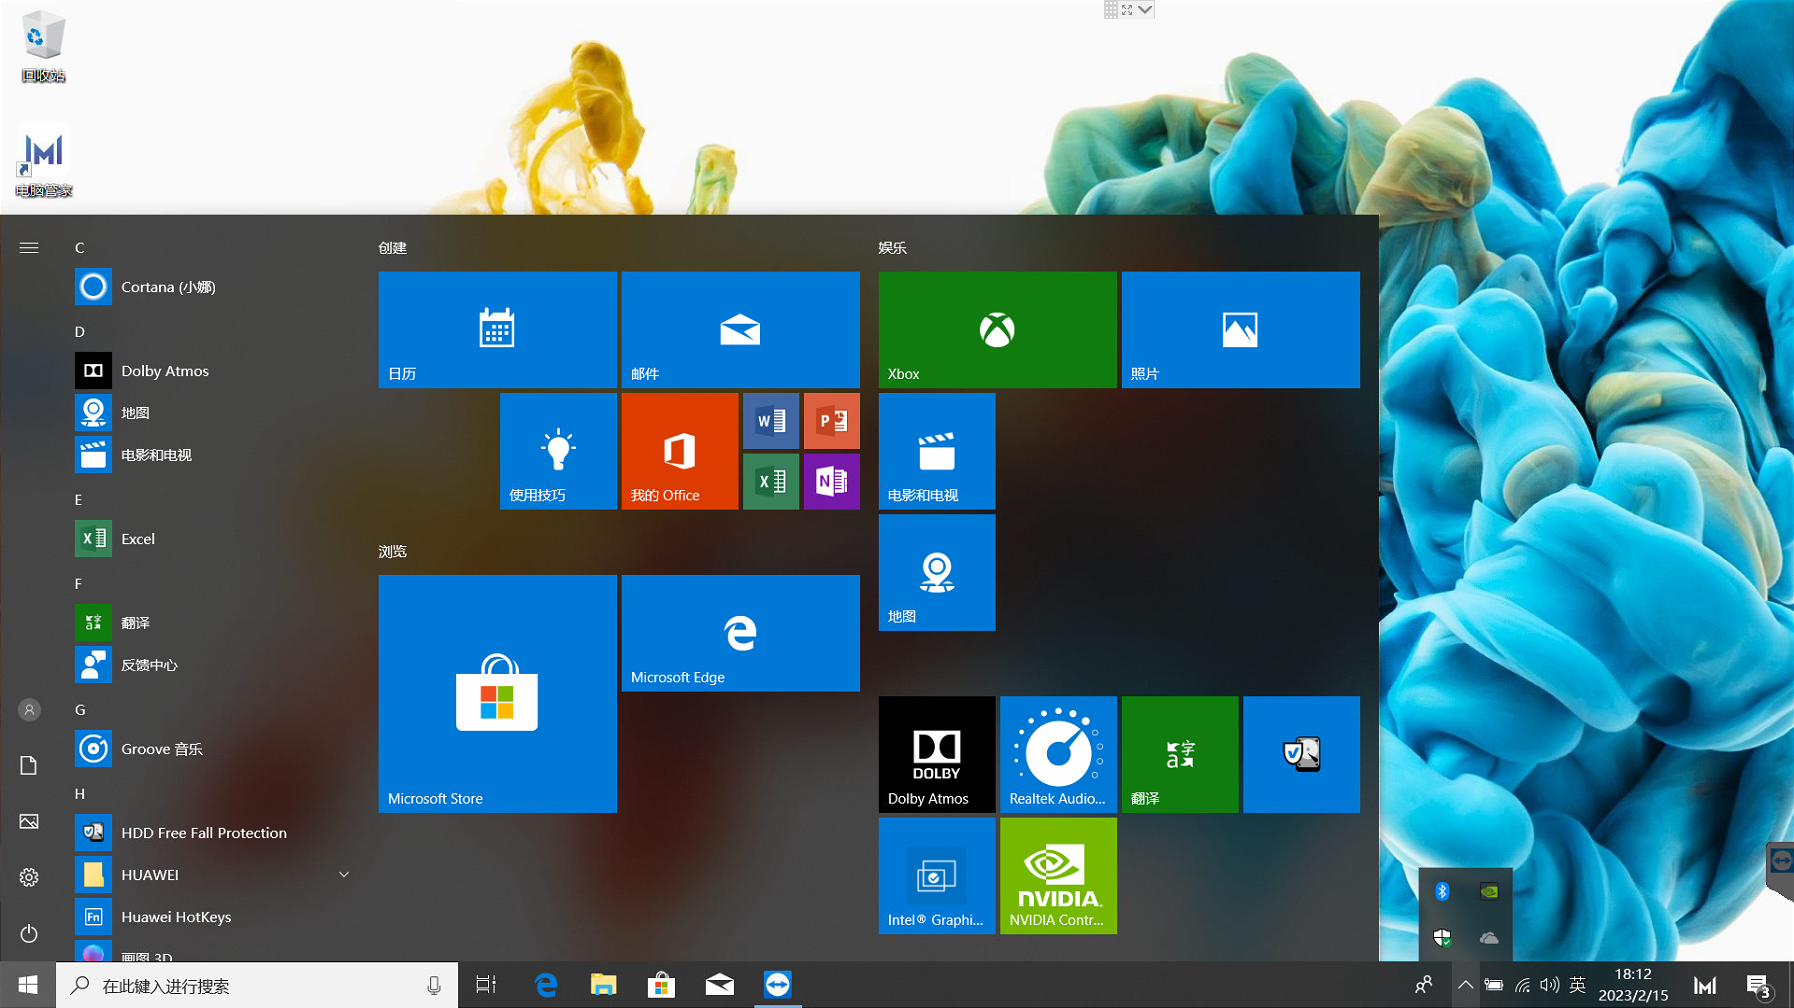Open the HDD protection shield tile
The height and width of the screenshot is (1008, 1794).
click(x=1301, y=754)
